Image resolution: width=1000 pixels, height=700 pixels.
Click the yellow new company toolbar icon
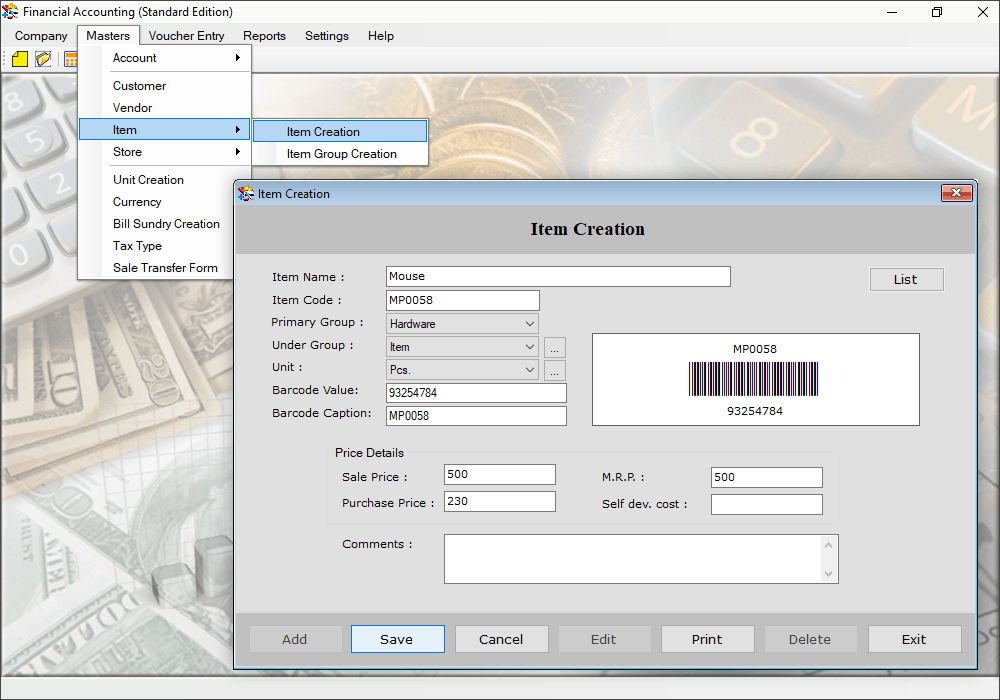[20, 59]
